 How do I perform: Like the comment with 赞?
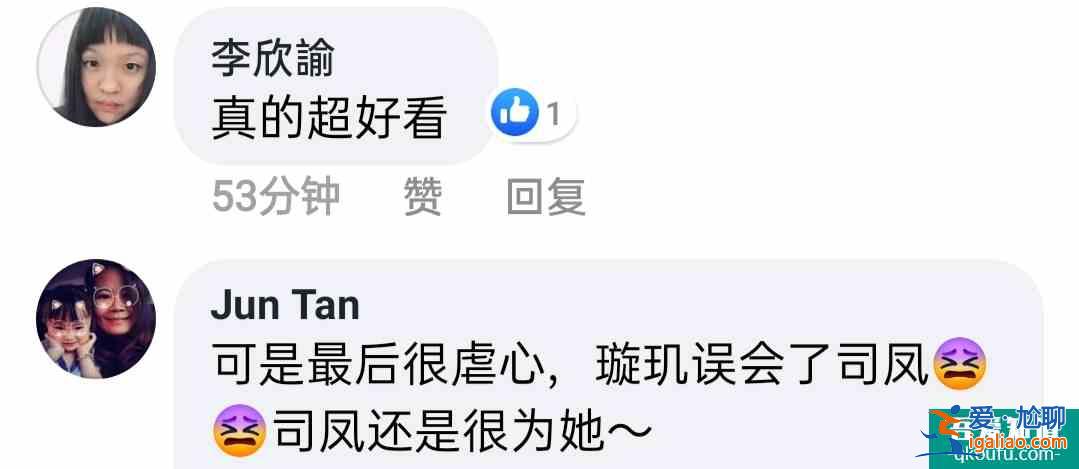click(423, 197)
